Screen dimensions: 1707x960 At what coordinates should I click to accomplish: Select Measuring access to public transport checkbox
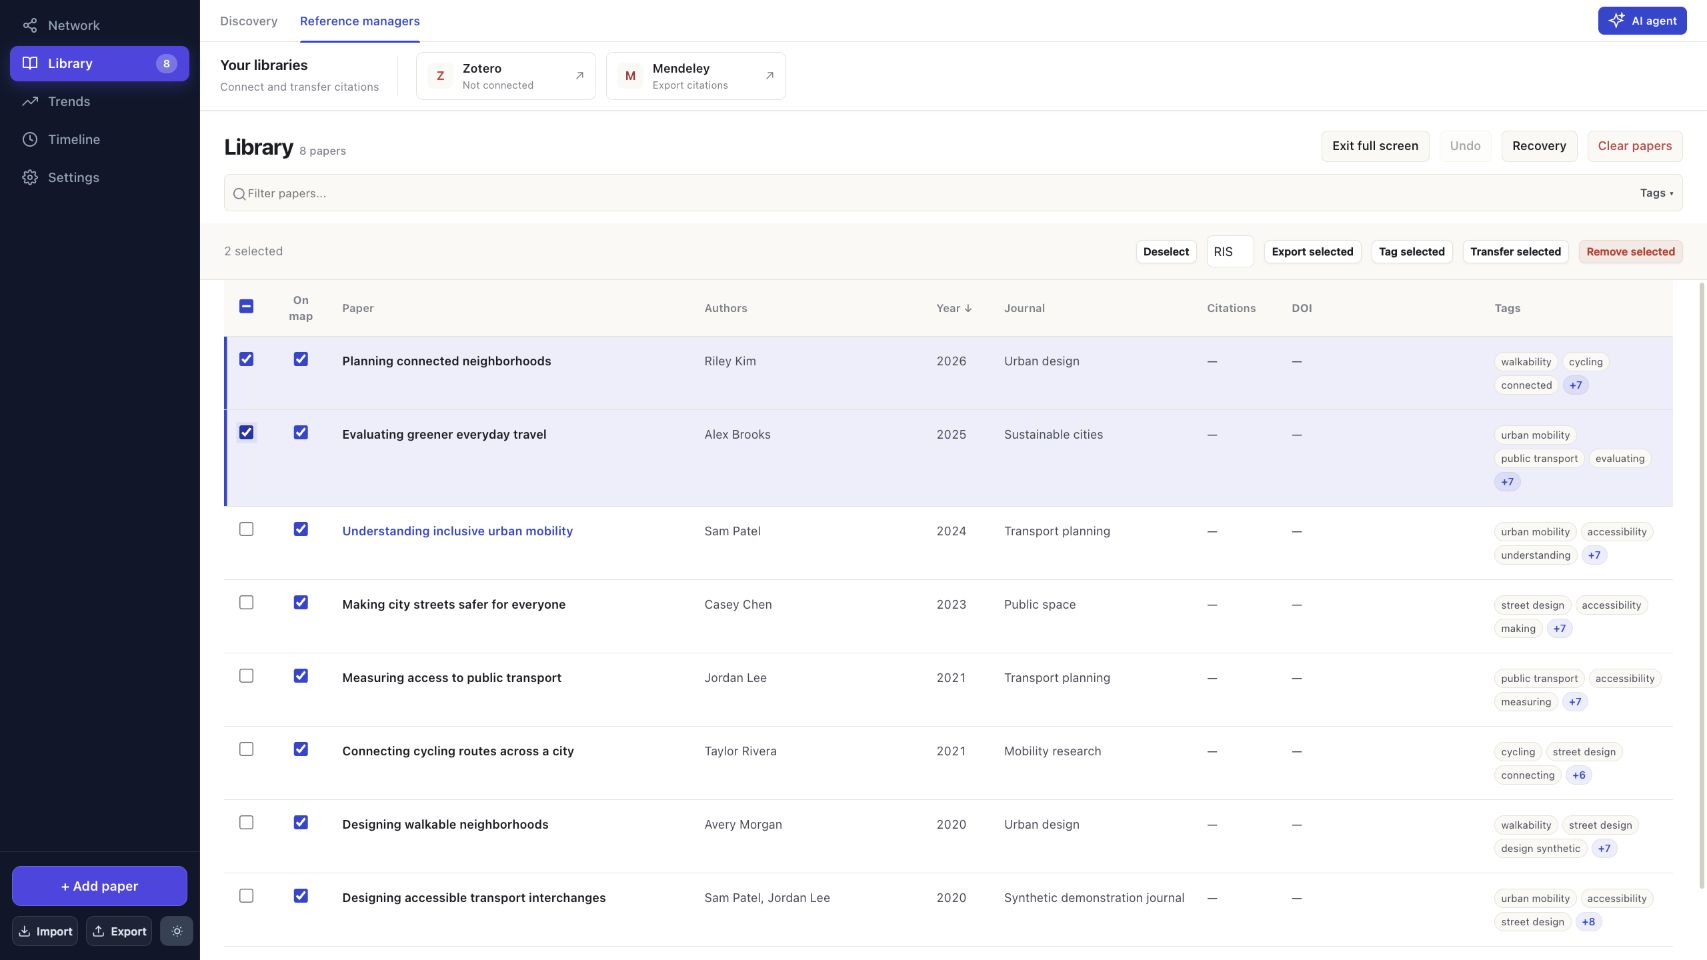point(246,676)
